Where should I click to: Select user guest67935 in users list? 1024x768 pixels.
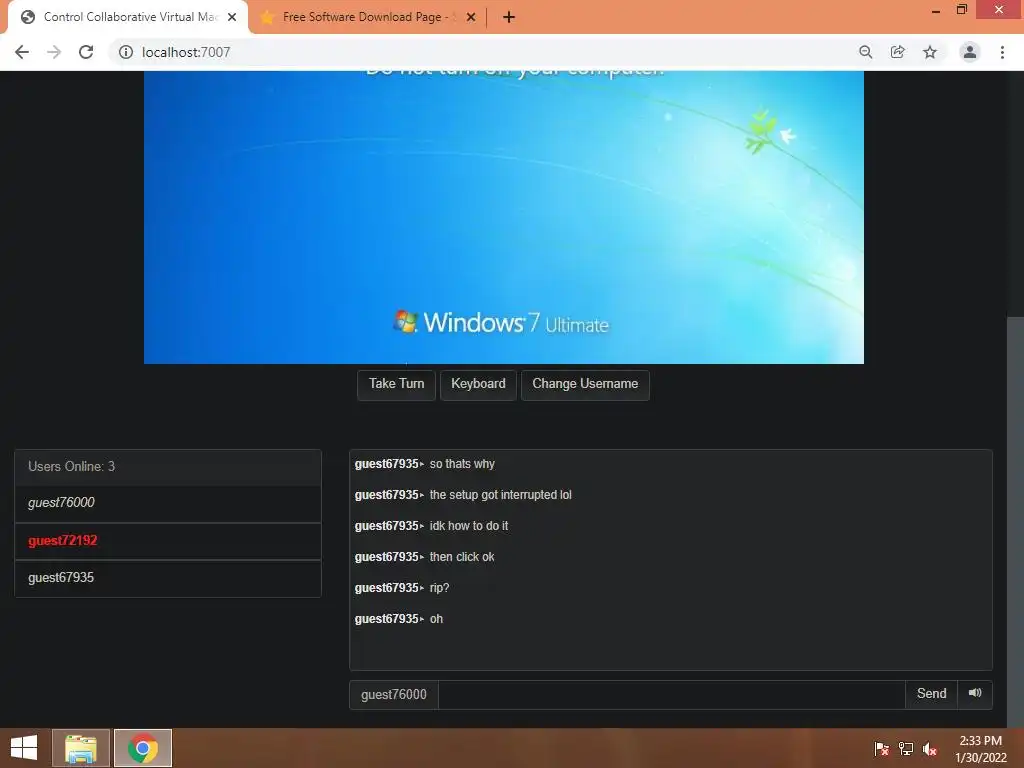coord(168,578)
